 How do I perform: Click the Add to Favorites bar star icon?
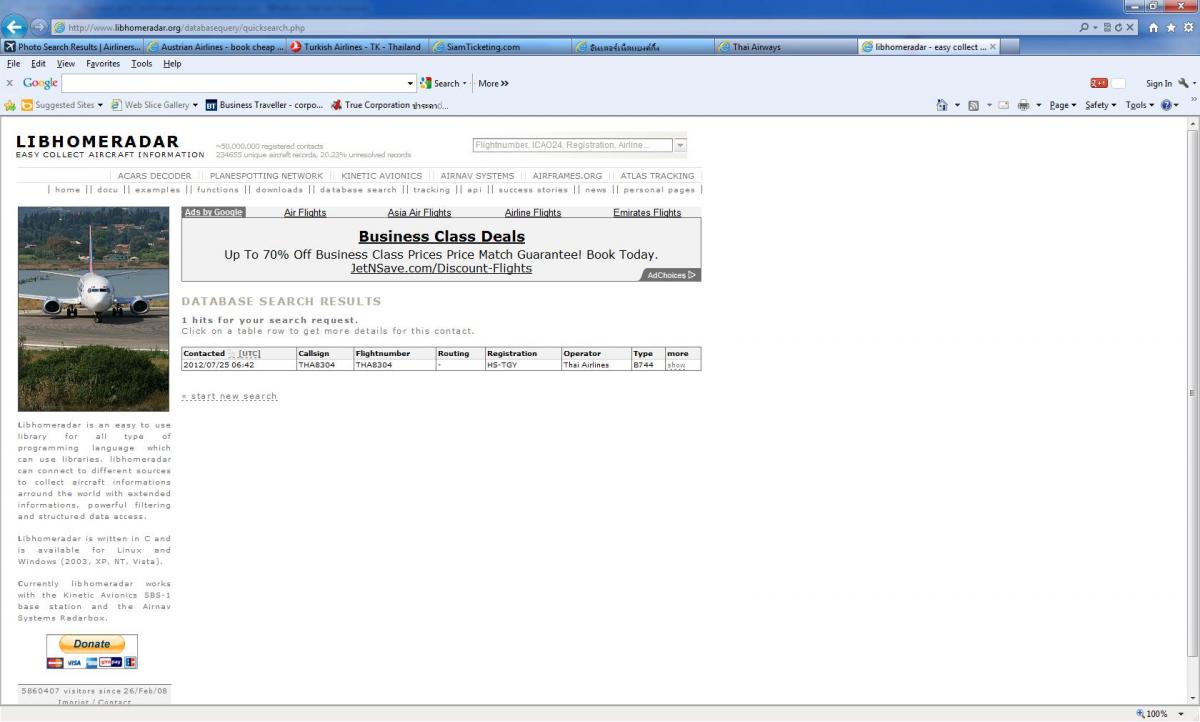(10, 105)
